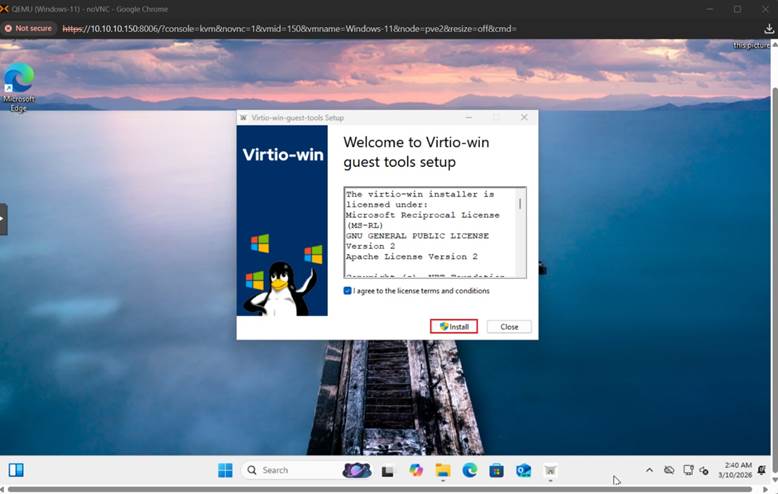Image resolution: width=778 pixels, height=494 pixels.
Task: Click the Not secure site info badge
Action: click(x=29, y=28)
